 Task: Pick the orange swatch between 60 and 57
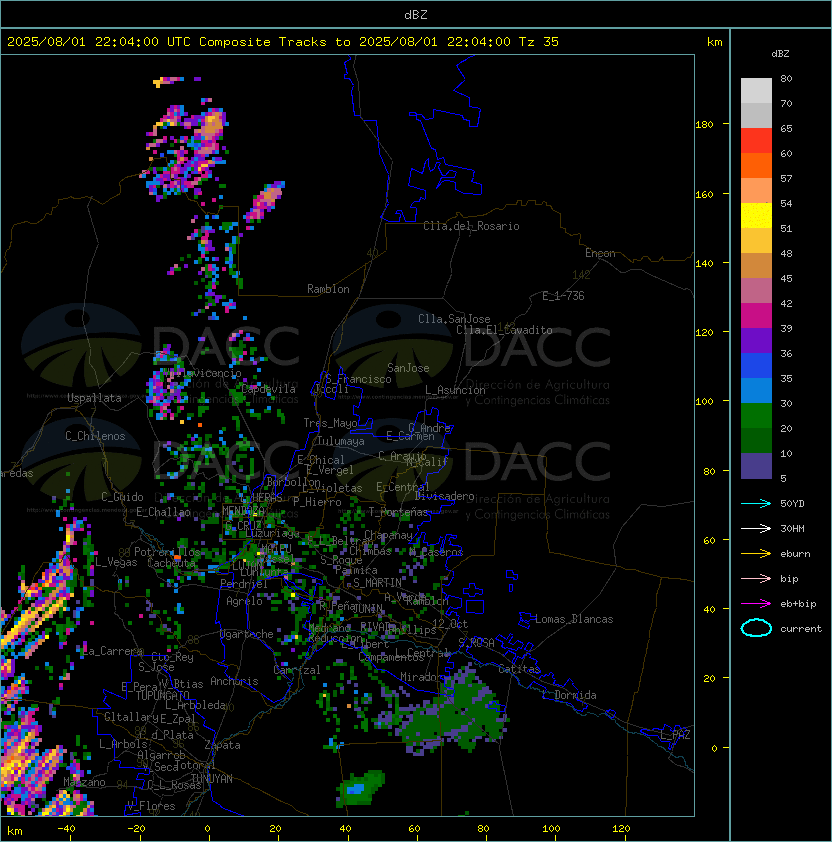tap(756, 165)
